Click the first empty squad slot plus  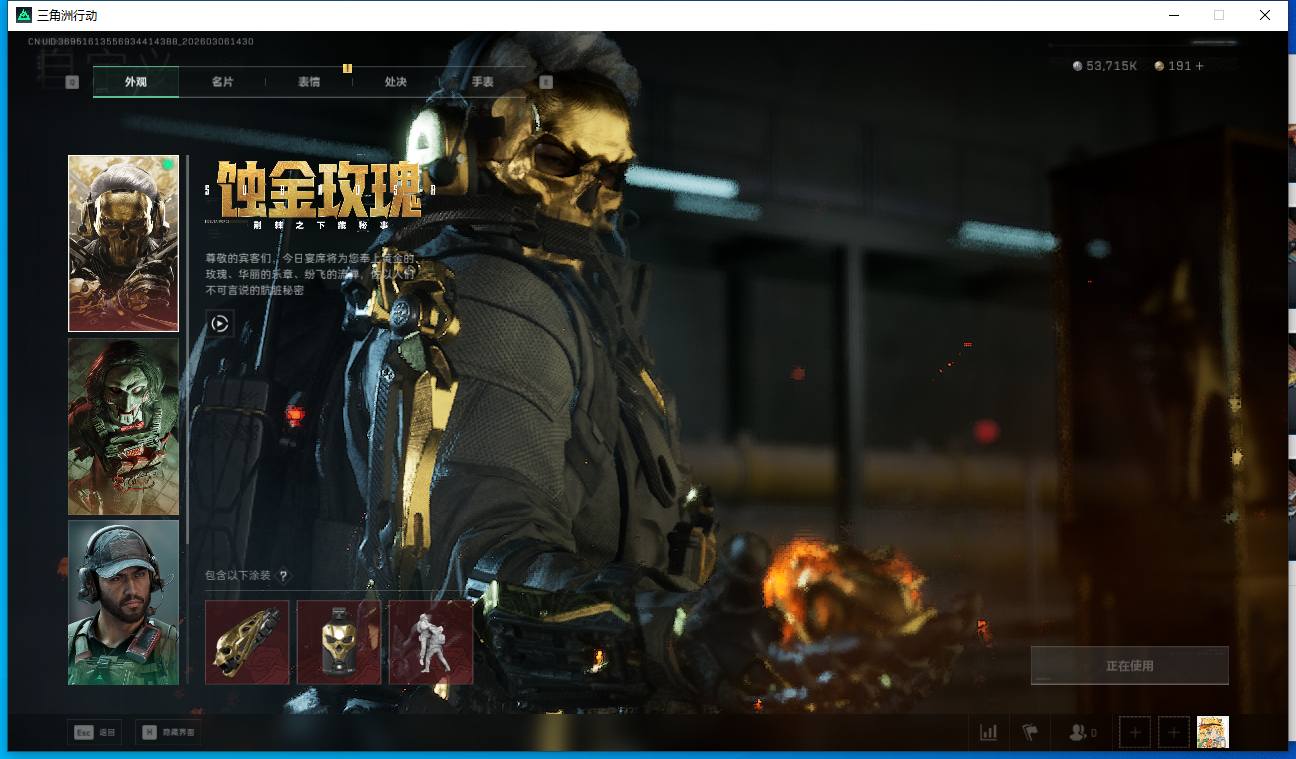pos(1135,733)
